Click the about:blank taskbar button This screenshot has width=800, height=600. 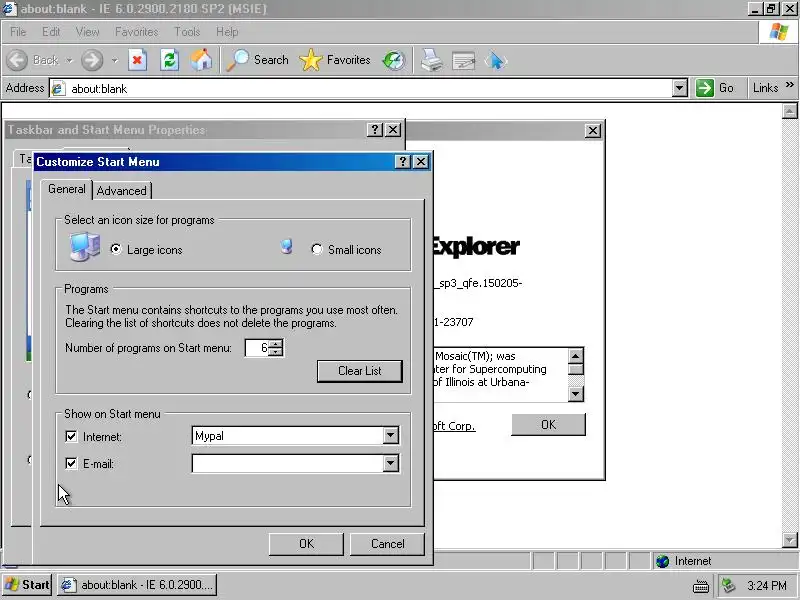[x=137, y=585]
